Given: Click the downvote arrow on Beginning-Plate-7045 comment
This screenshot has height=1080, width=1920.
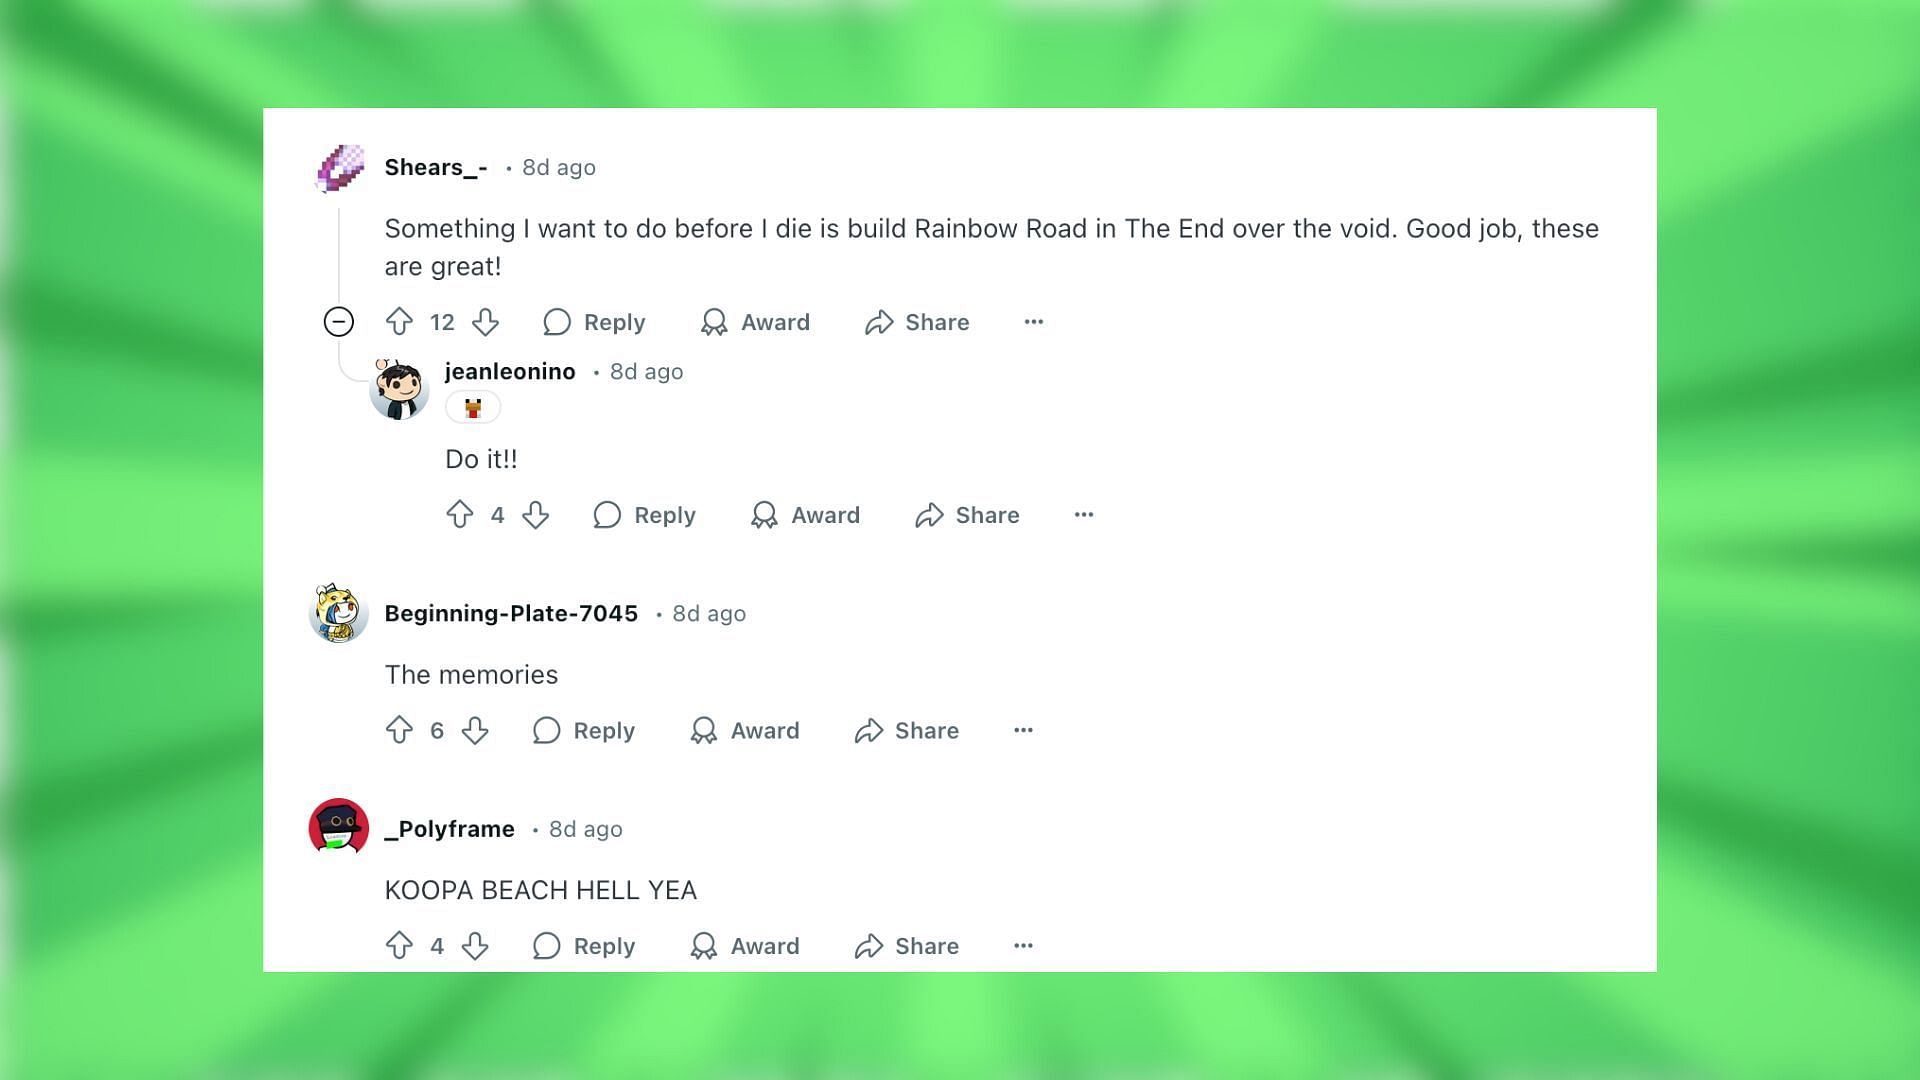Looking at the screenshot, I should point(473,731).
